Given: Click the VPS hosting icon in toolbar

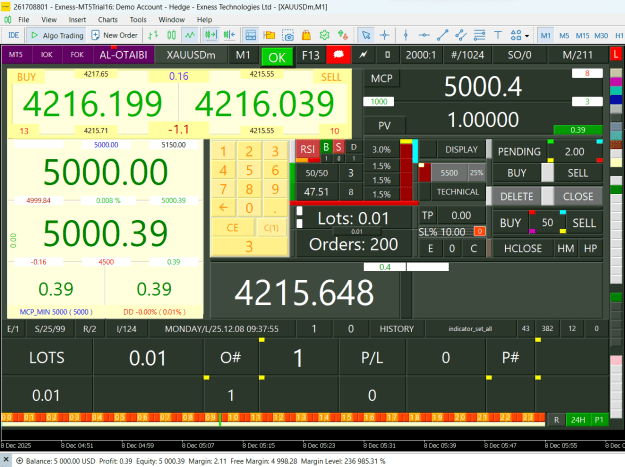Looking at the screenshot, I should pyautogui.click(x=343, y=35).
